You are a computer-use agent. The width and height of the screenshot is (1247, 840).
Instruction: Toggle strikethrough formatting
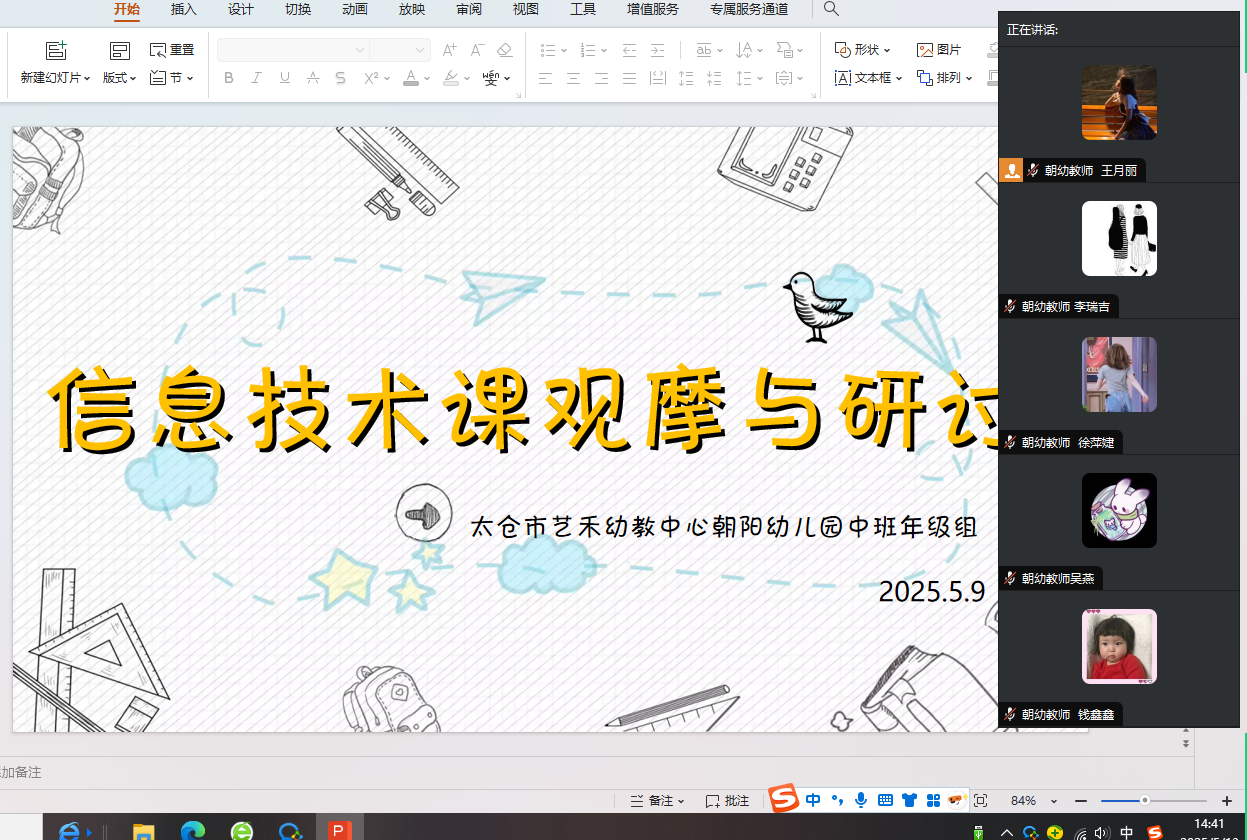pos(313,78)
